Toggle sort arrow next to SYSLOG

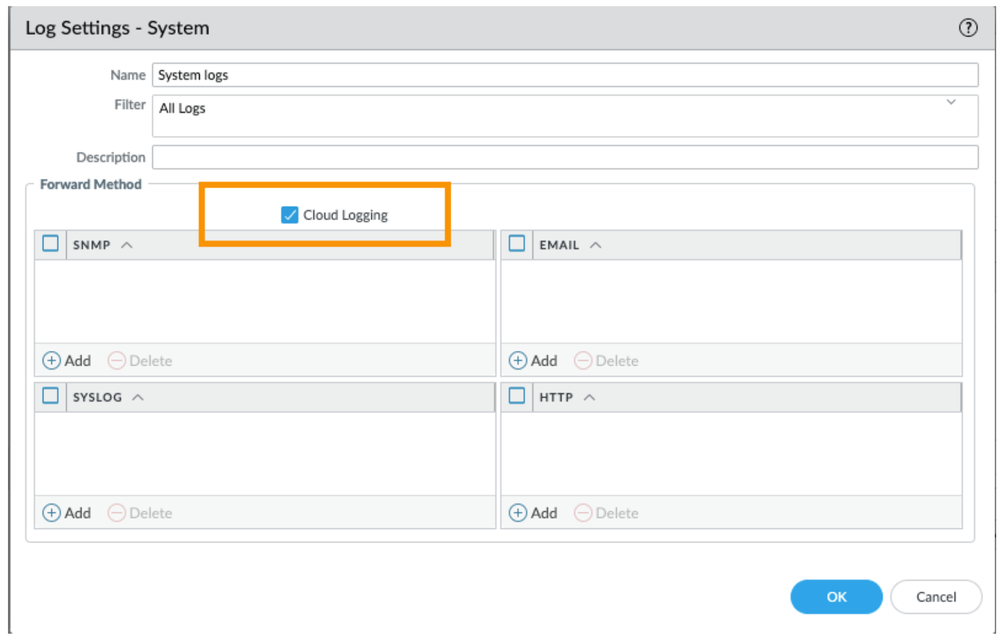(x=138, y=398)
